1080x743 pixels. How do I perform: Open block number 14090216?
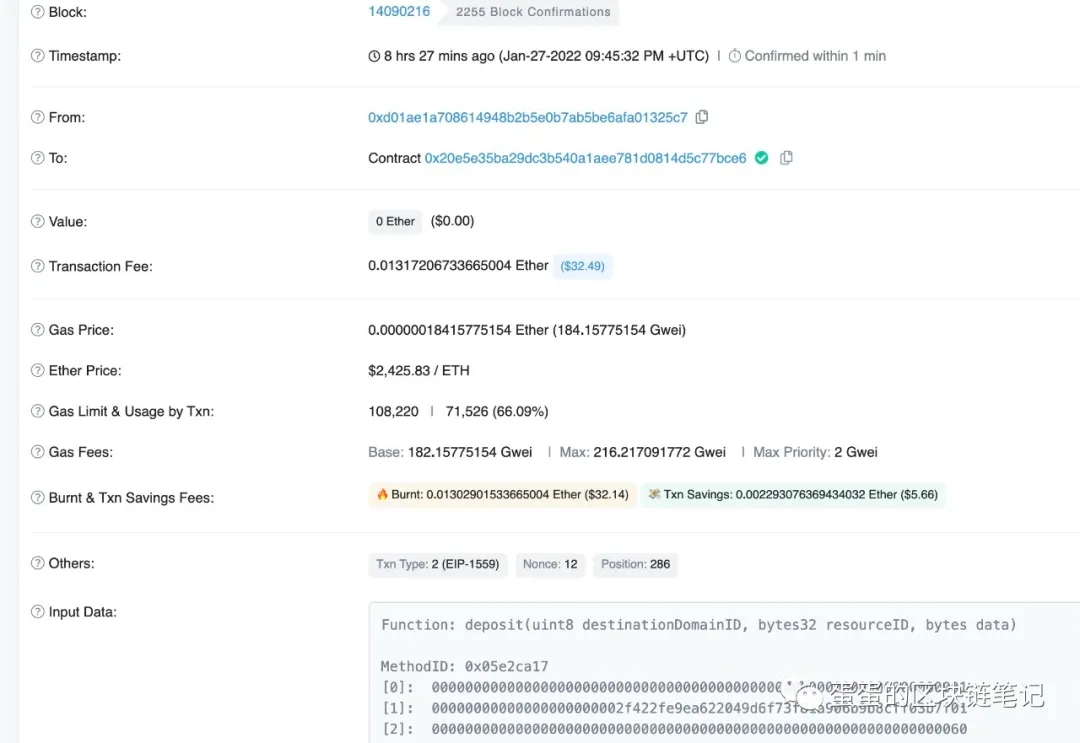pos(400,11)
